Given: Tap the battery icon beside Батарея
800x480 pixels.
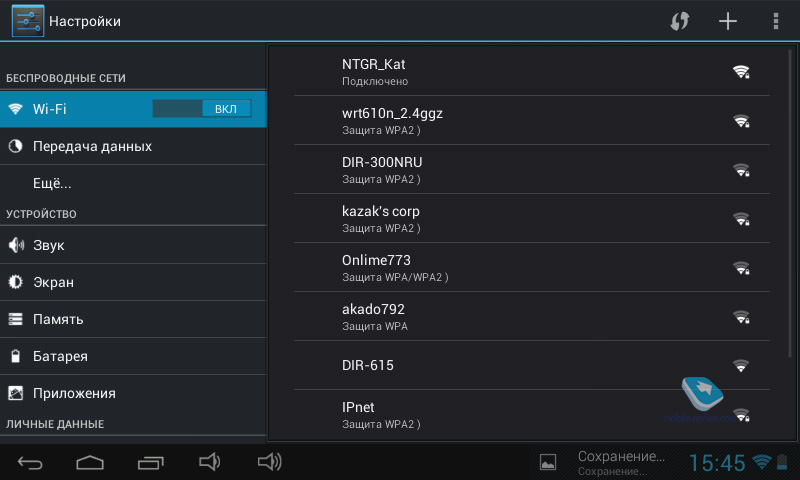Looking at the screenshot, I should (16, 356).
